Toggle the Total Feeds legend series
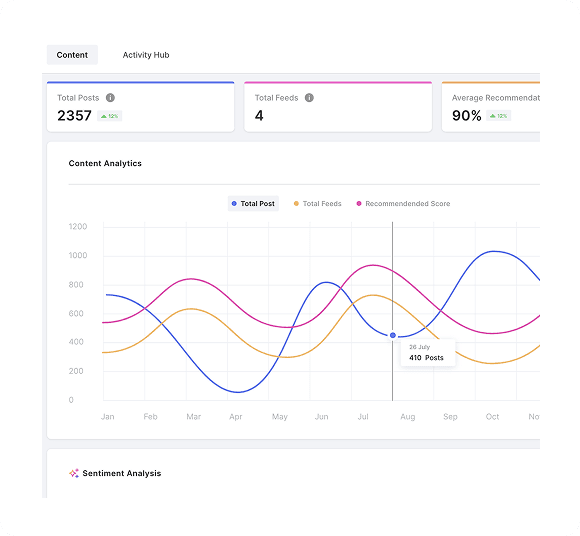 click(x=317, y=203)
